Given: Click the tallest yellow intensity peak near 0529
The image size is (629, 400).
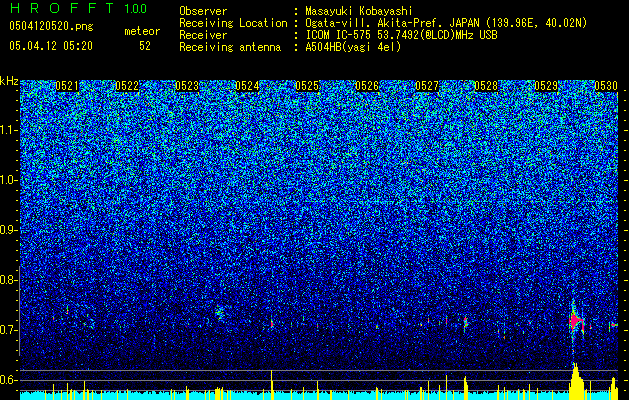Looking at the screenshot, I should [x=576, y=381].
